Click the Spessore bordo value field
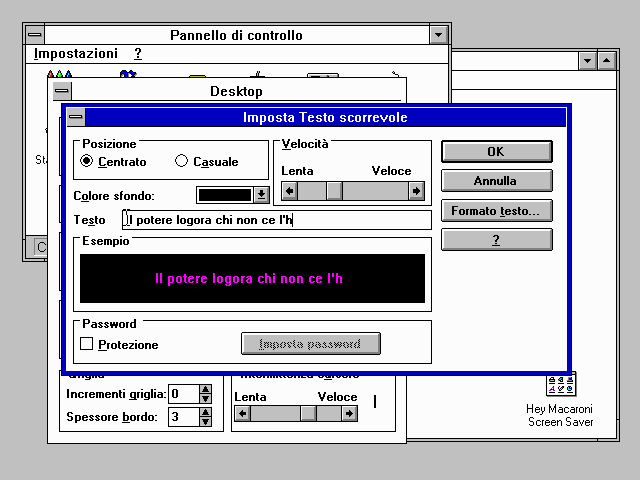 pos(184,417)
